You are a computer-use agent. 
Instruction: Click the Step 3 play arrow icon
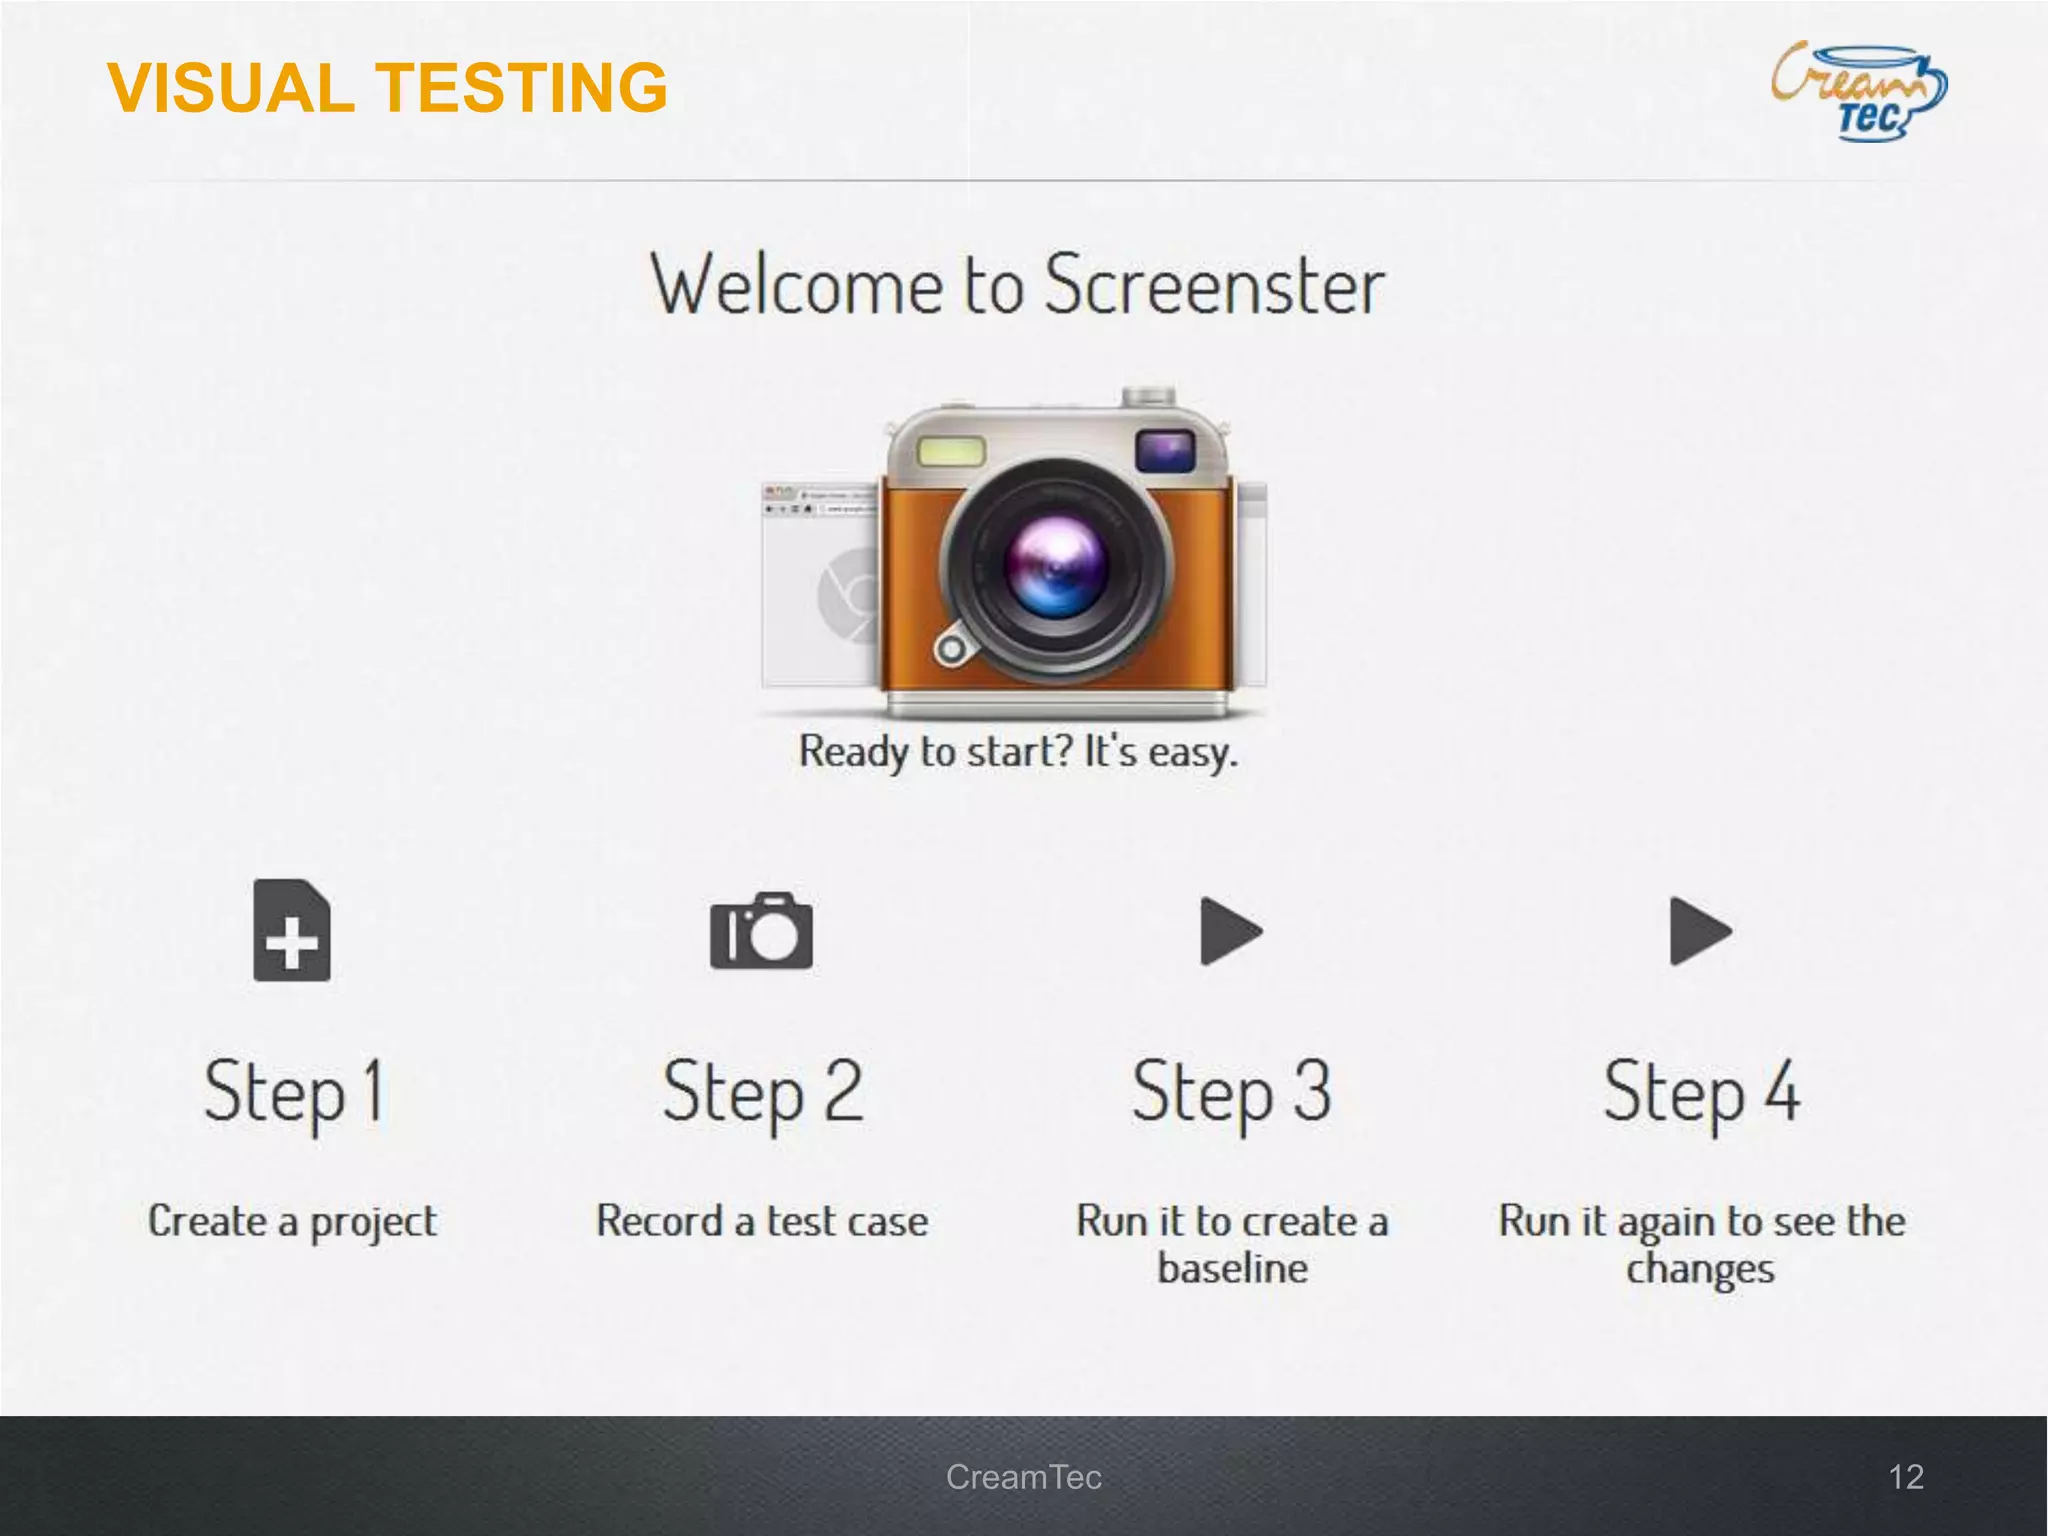pos(1231,931)
